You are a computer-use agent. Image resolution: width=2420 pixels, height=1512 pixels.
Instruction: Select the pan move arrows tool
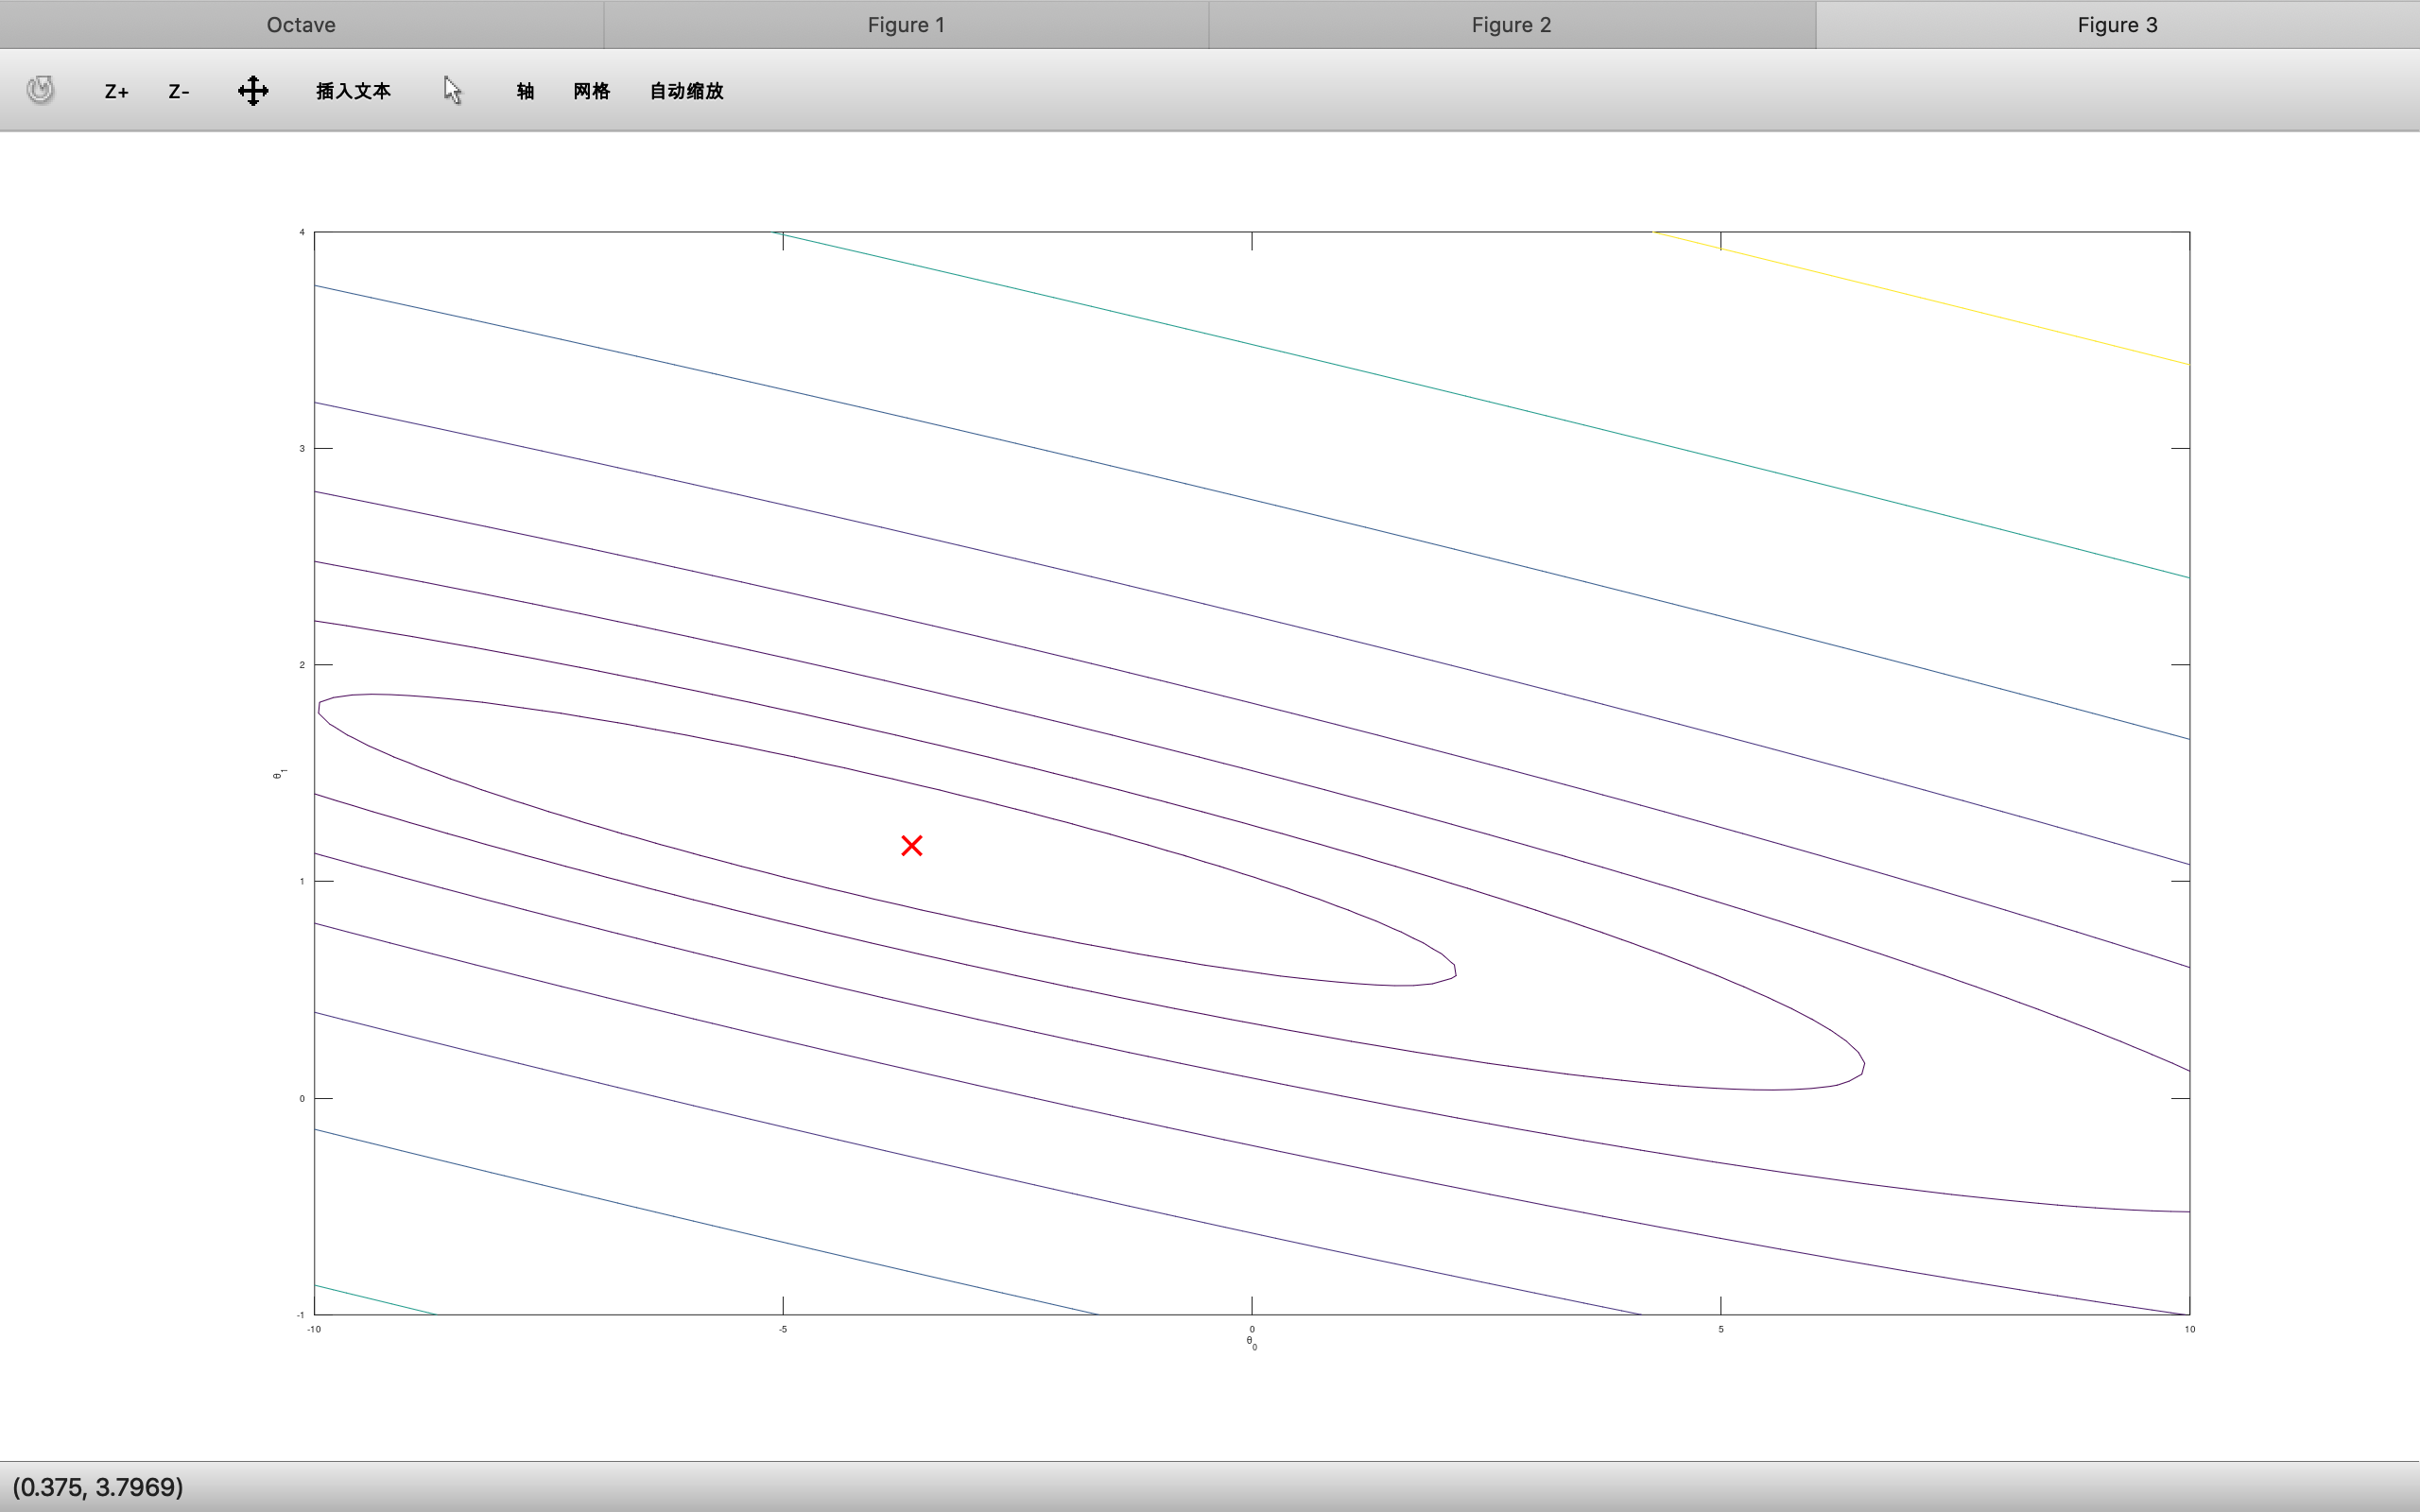pos(253,91)
